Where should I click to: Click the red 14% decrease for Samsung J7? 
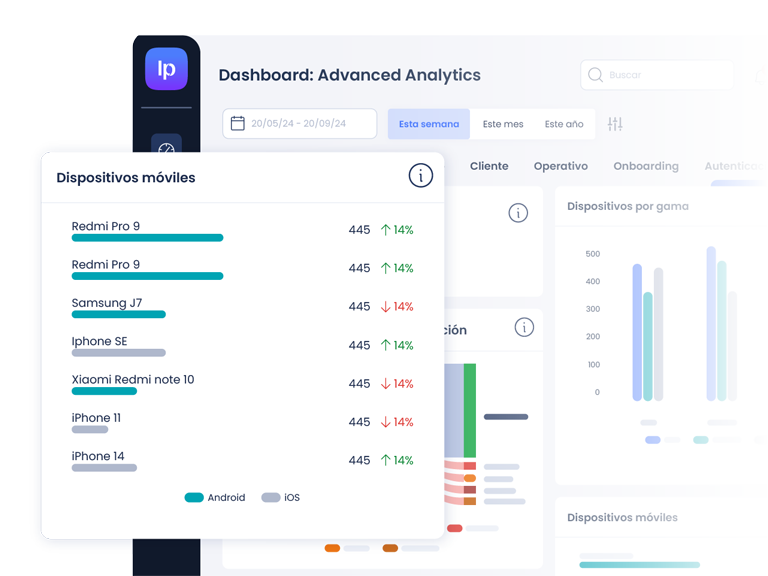pyautogui.click(x=397, y=307)
